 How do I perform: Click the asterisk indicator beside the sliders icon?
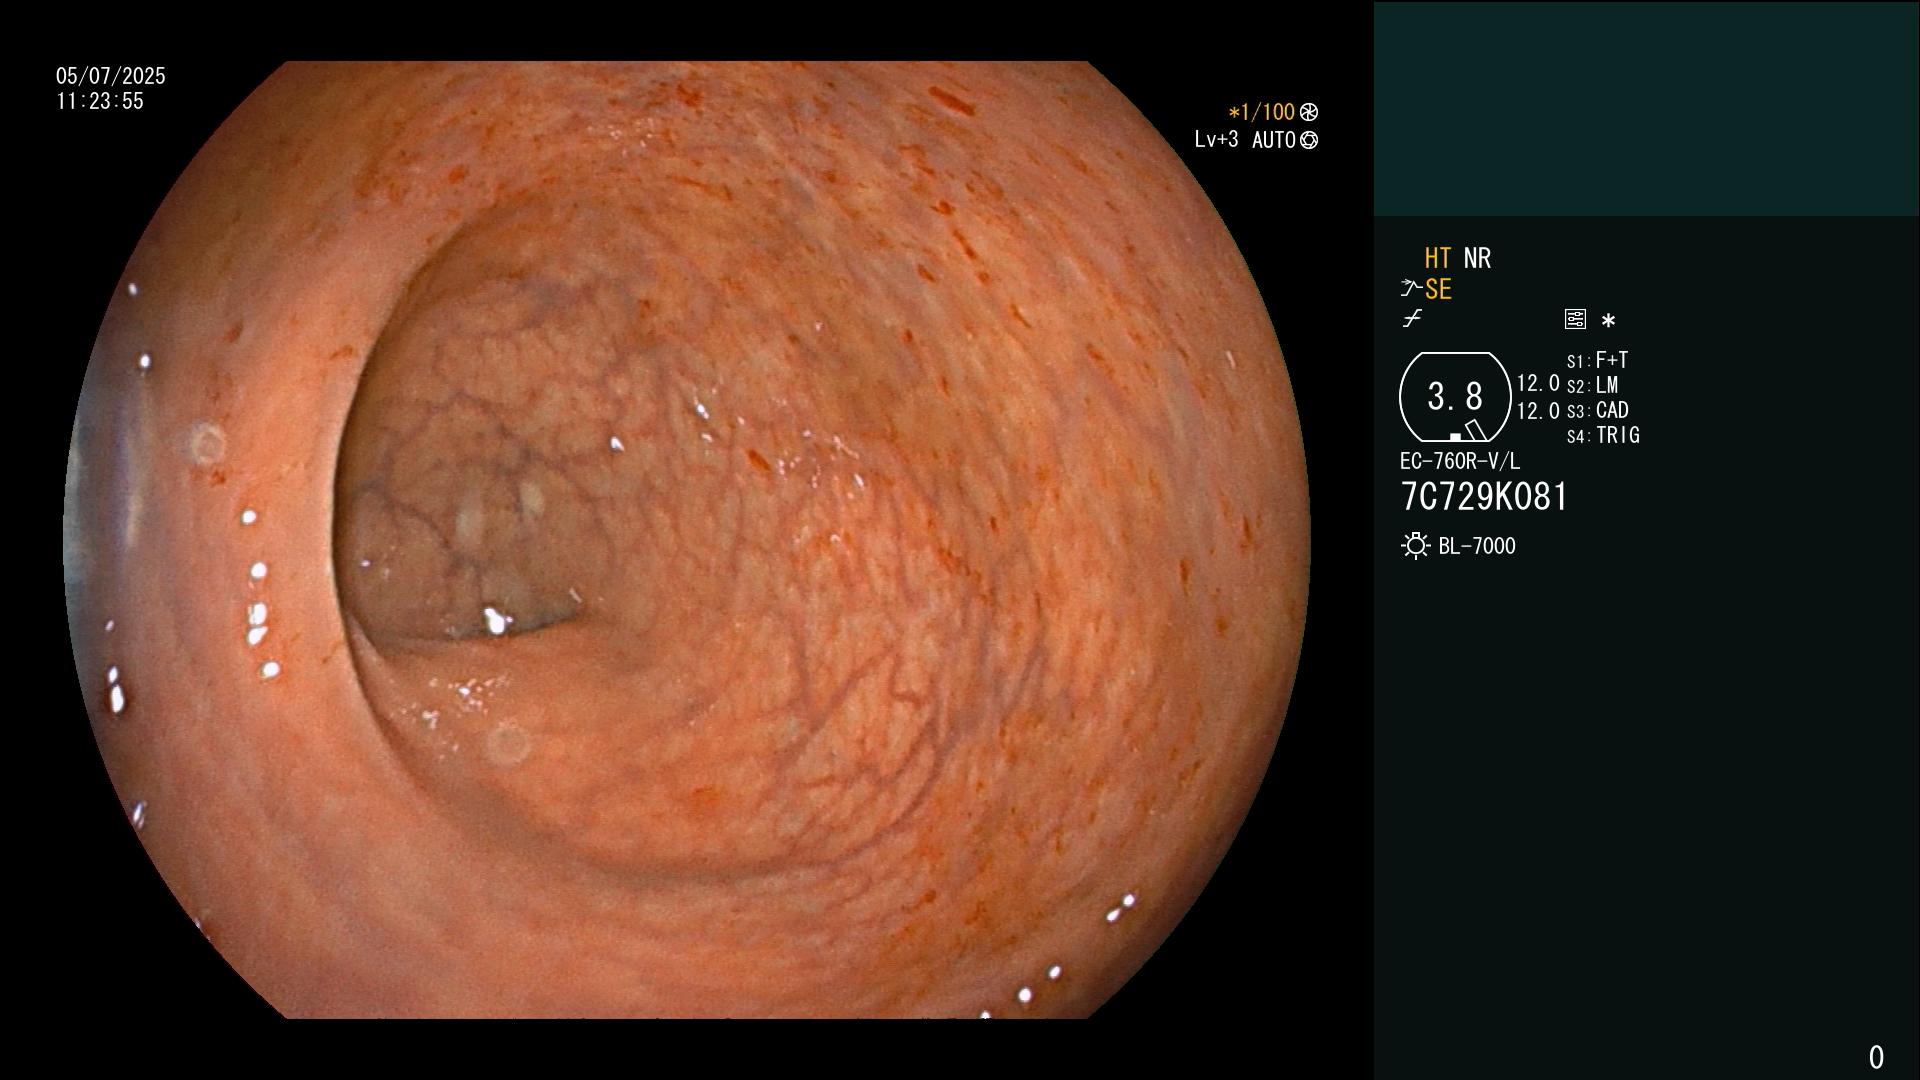(1608, 321)
